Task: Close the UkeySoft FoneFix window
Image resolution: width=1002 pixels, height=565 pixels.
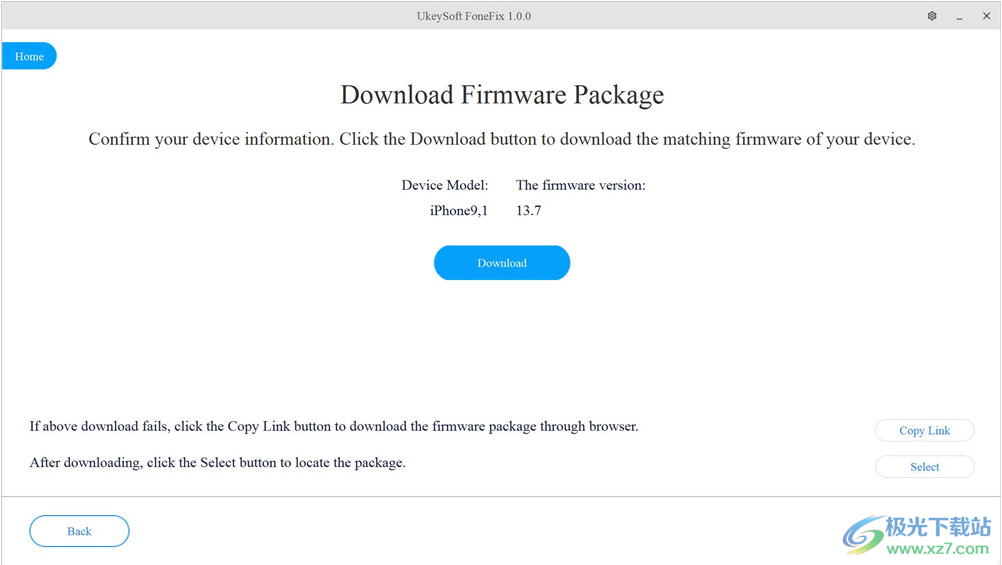Action: pos(987,16)
